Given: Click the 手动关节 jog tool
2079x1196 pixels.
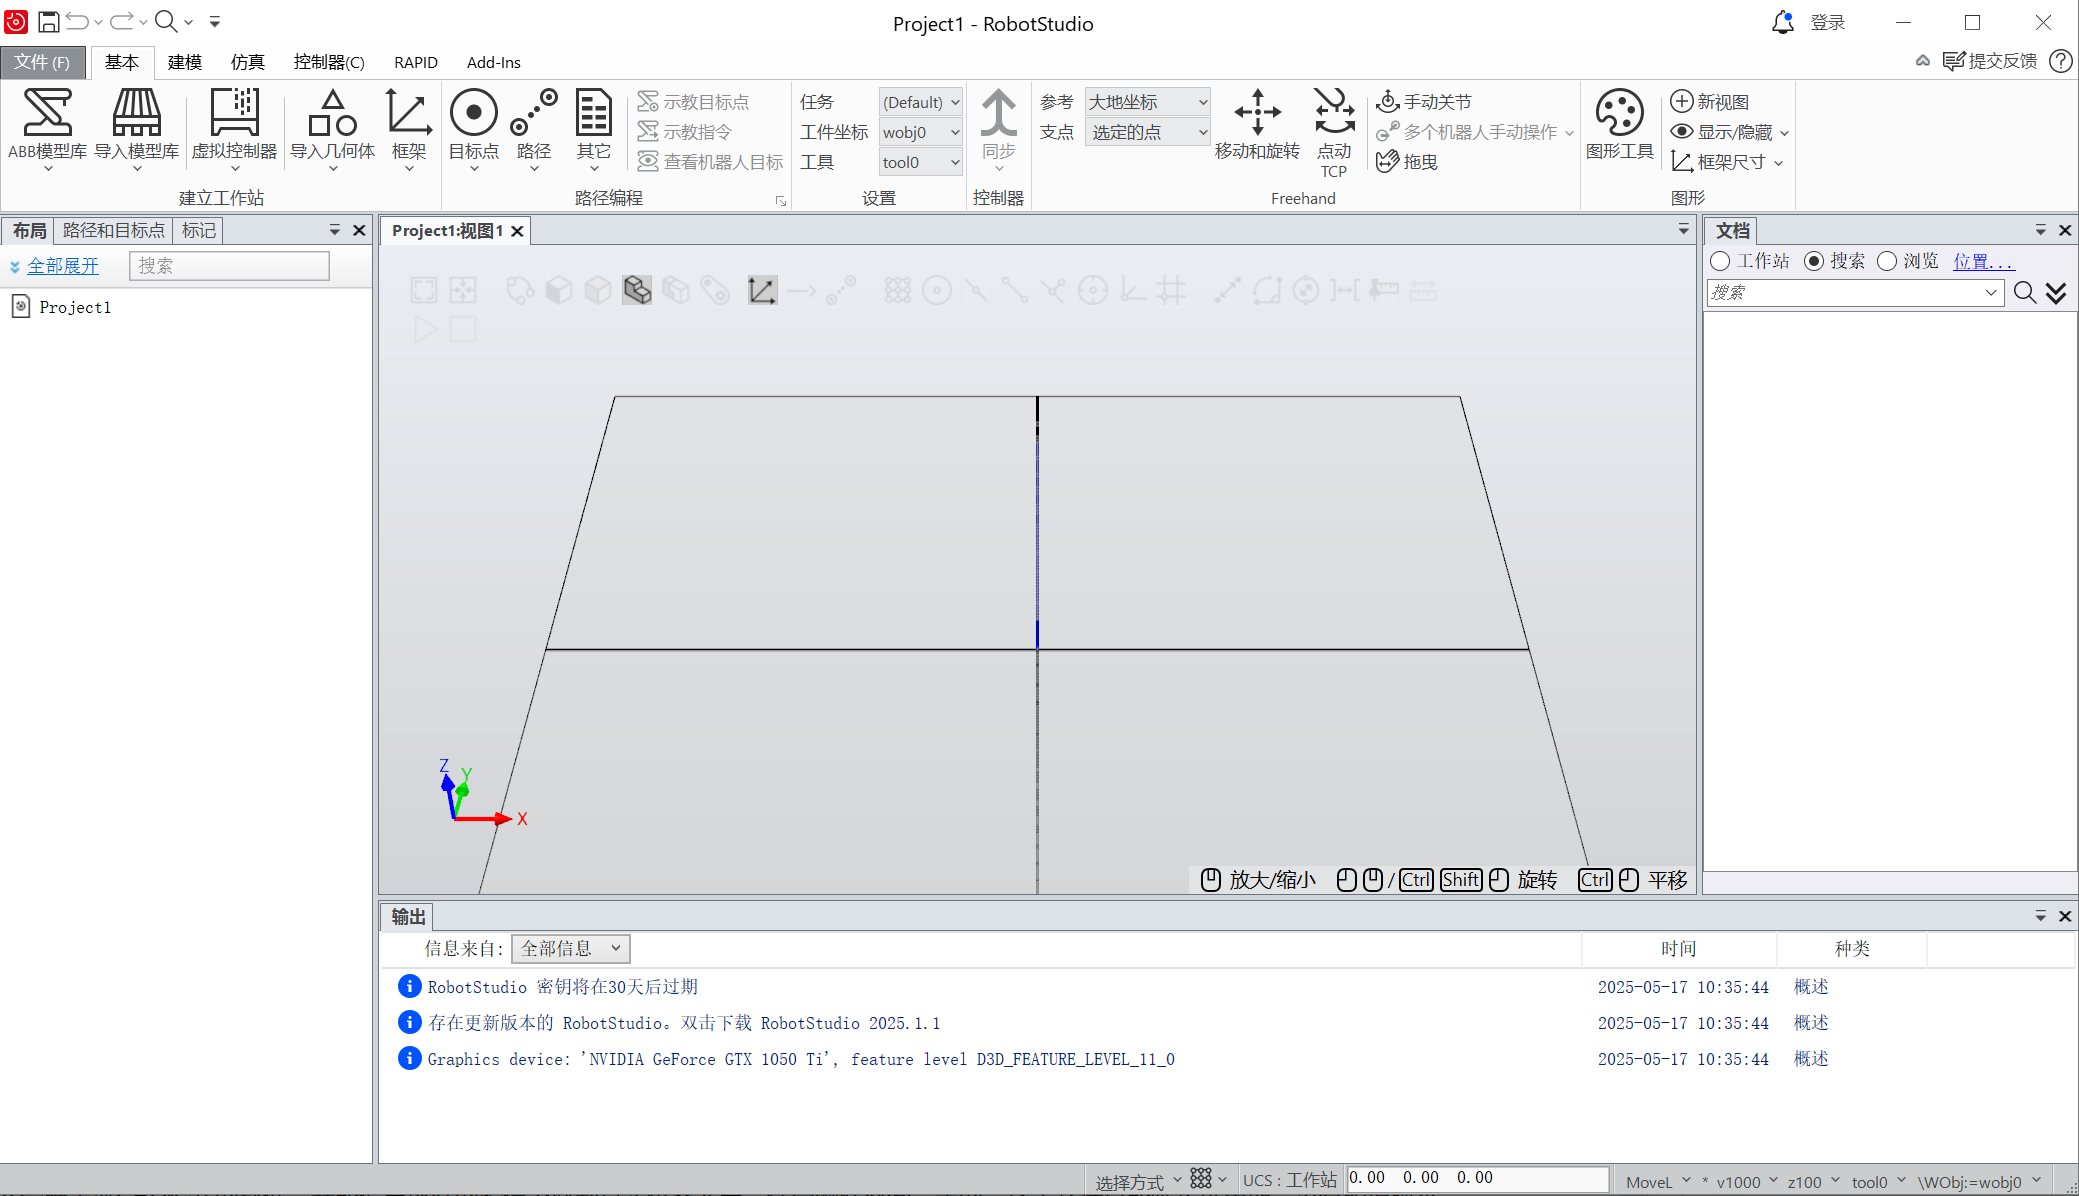Looking at the screenshot, I should click(x=1424, y=102).
